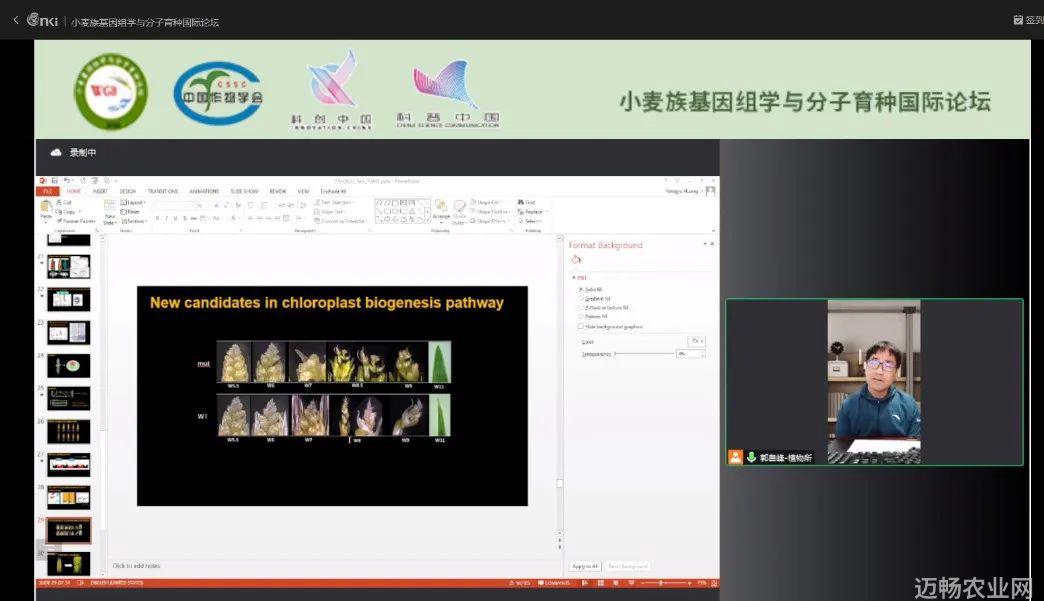1044x601 pixels.
Task: Close the Format Background pane
Action: pyautogui.click(x=712, y=244)
